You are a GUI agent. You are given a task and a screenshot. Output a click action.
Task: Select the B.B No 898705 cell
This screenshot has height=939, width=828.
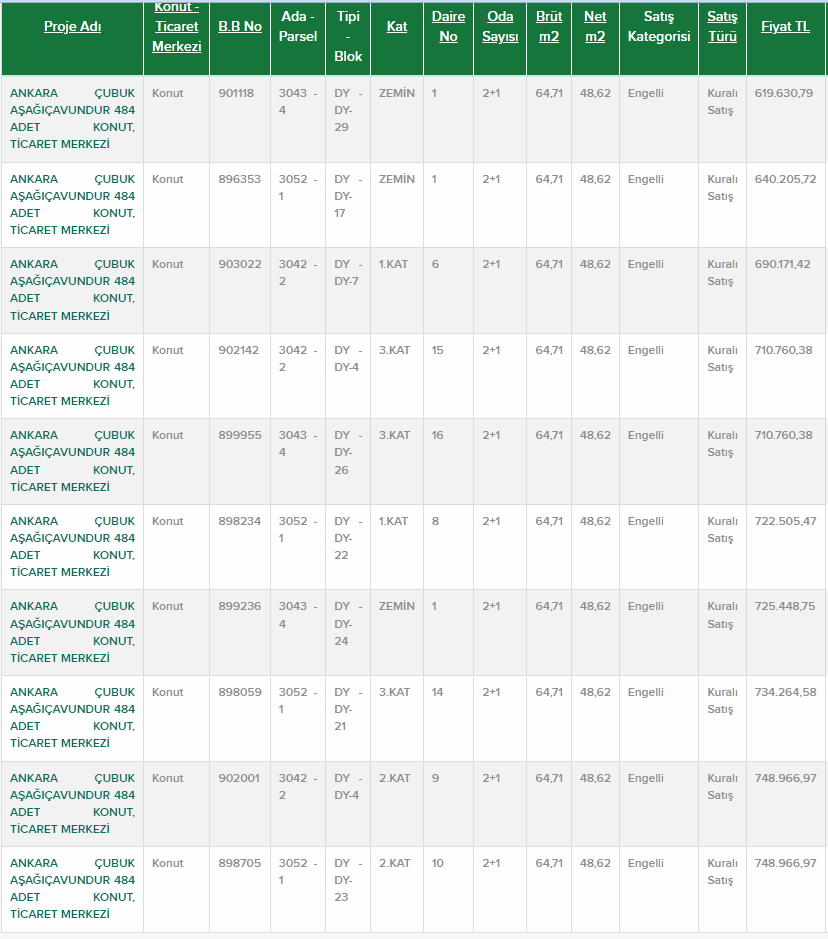pos(239,863)
